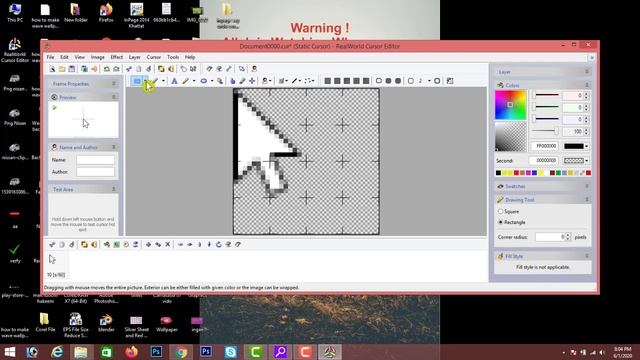Open the File menu
The height and width of the screenshot is (360, 640).
(50, 57)
